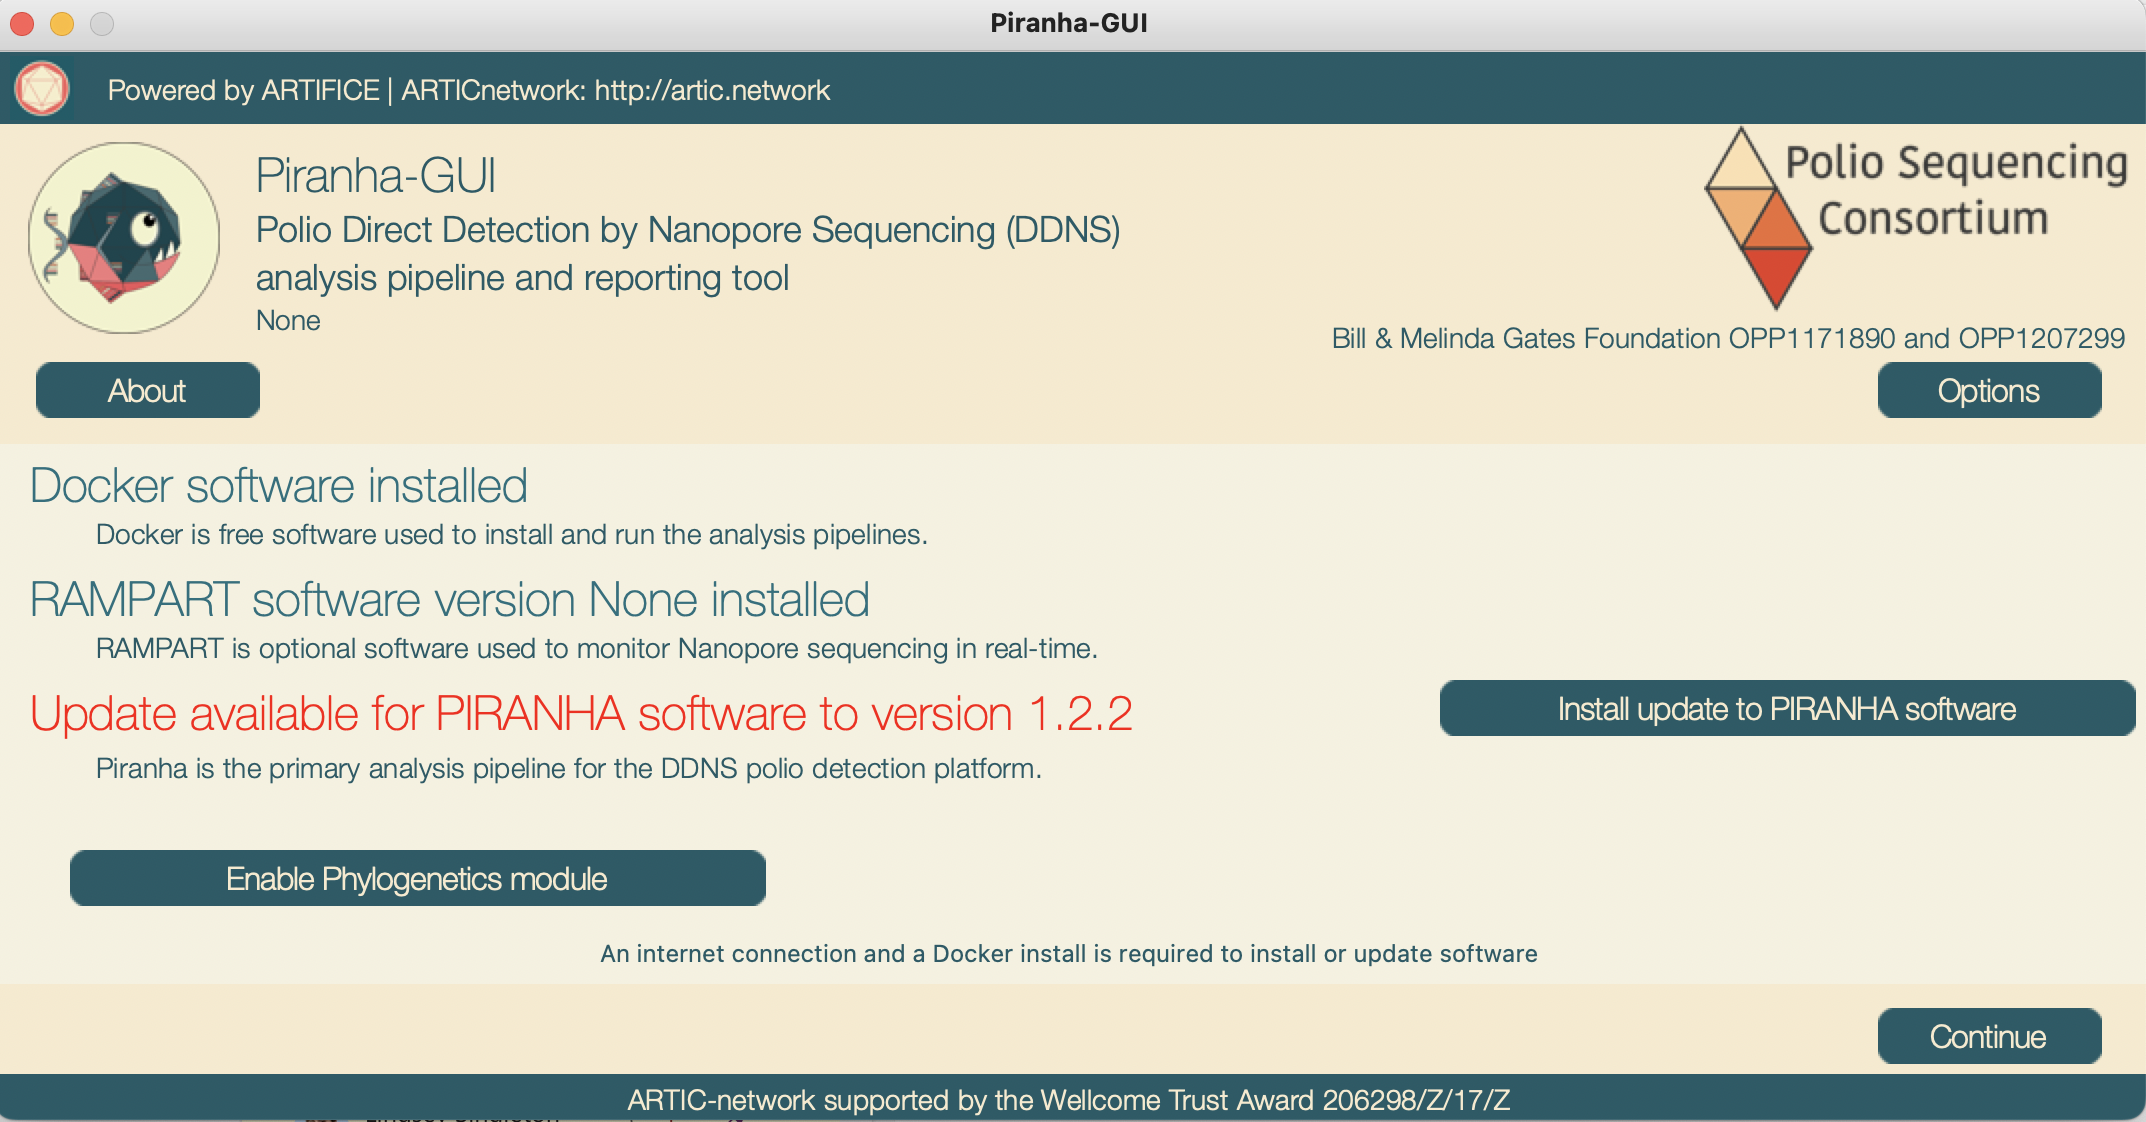Install update to PIRANHA software
2146x1122 pixels.
pyautogui.click(x=1787, y=709)
